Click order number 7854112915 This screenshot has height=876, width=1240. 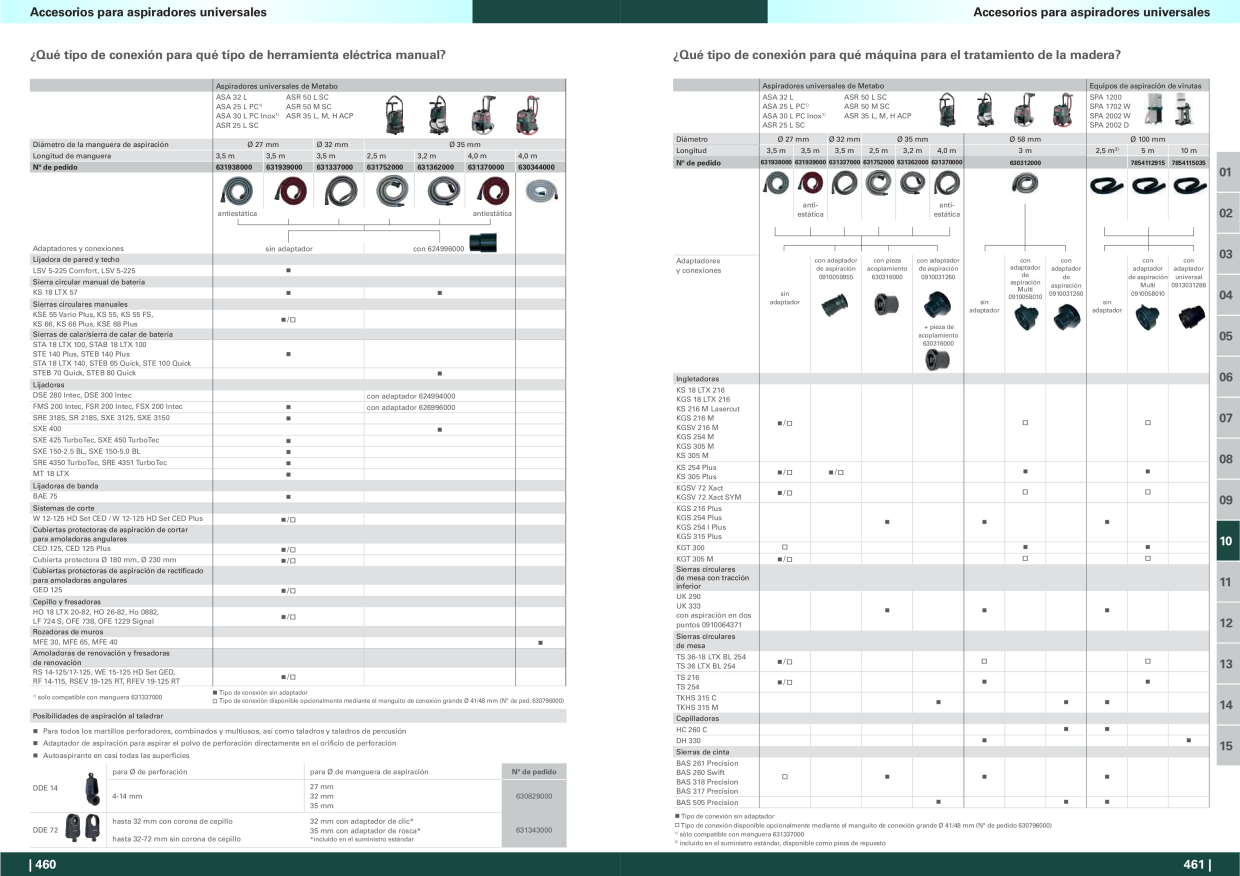[x=1147, y=162]
